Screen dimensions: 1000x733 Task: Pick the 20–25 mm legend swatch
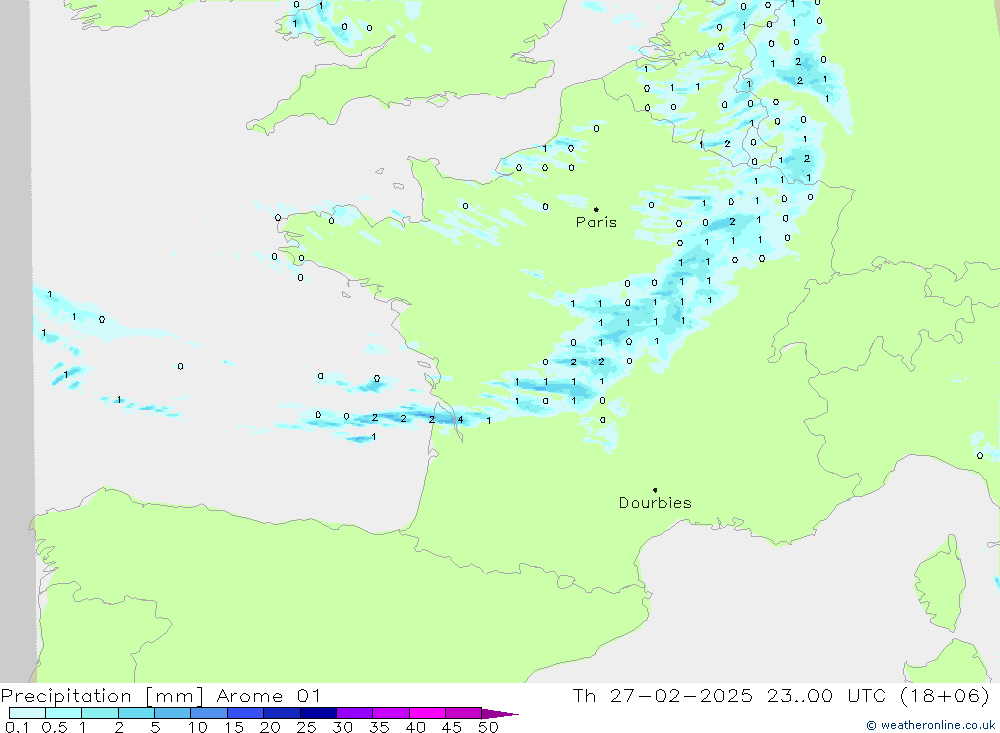tap(282, 713)
